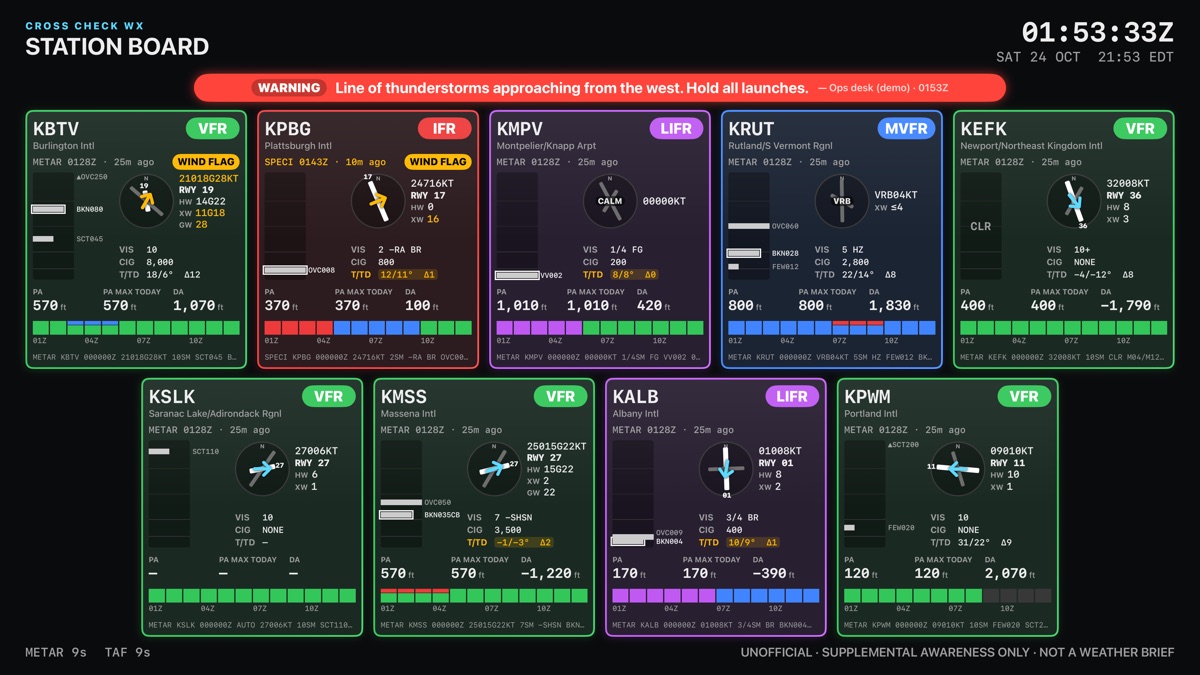1200x675 pixels.
Task: Click the KALB station identifier heading
Action: click(x=636, y=397)
